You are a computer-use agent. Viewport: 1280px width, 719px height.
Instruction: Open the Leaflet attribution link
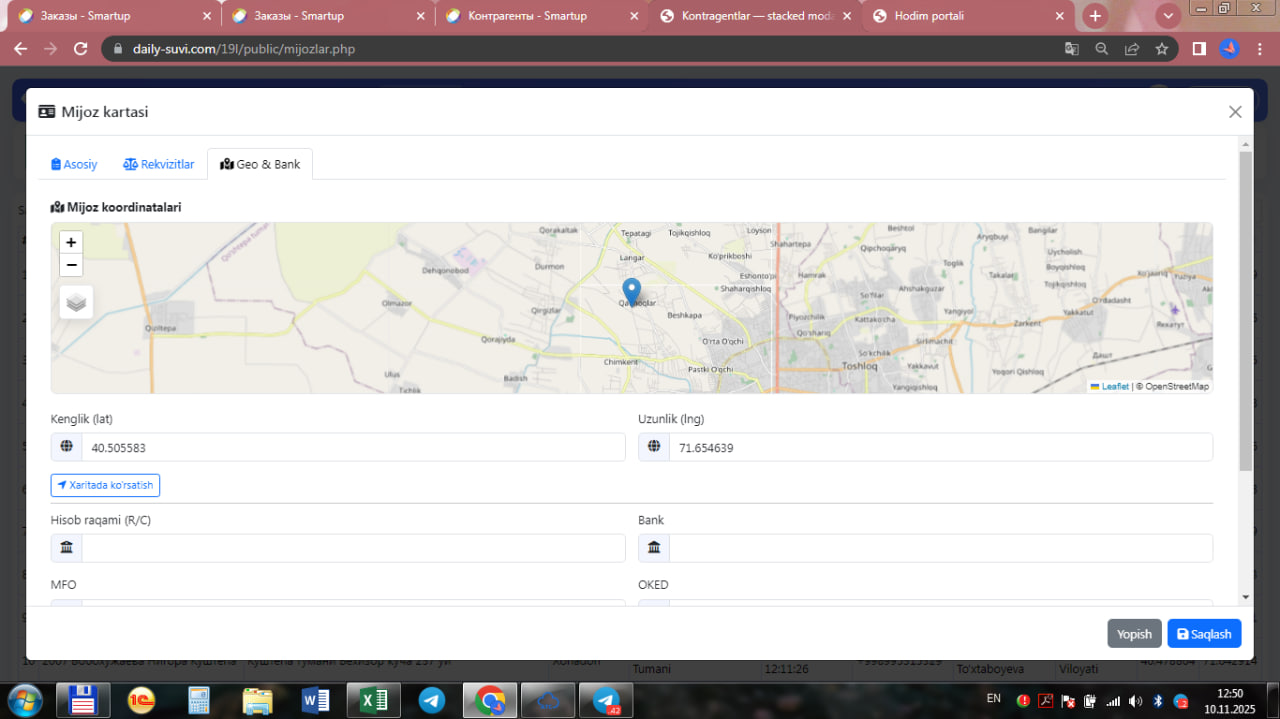click(x=1115, y=386)
